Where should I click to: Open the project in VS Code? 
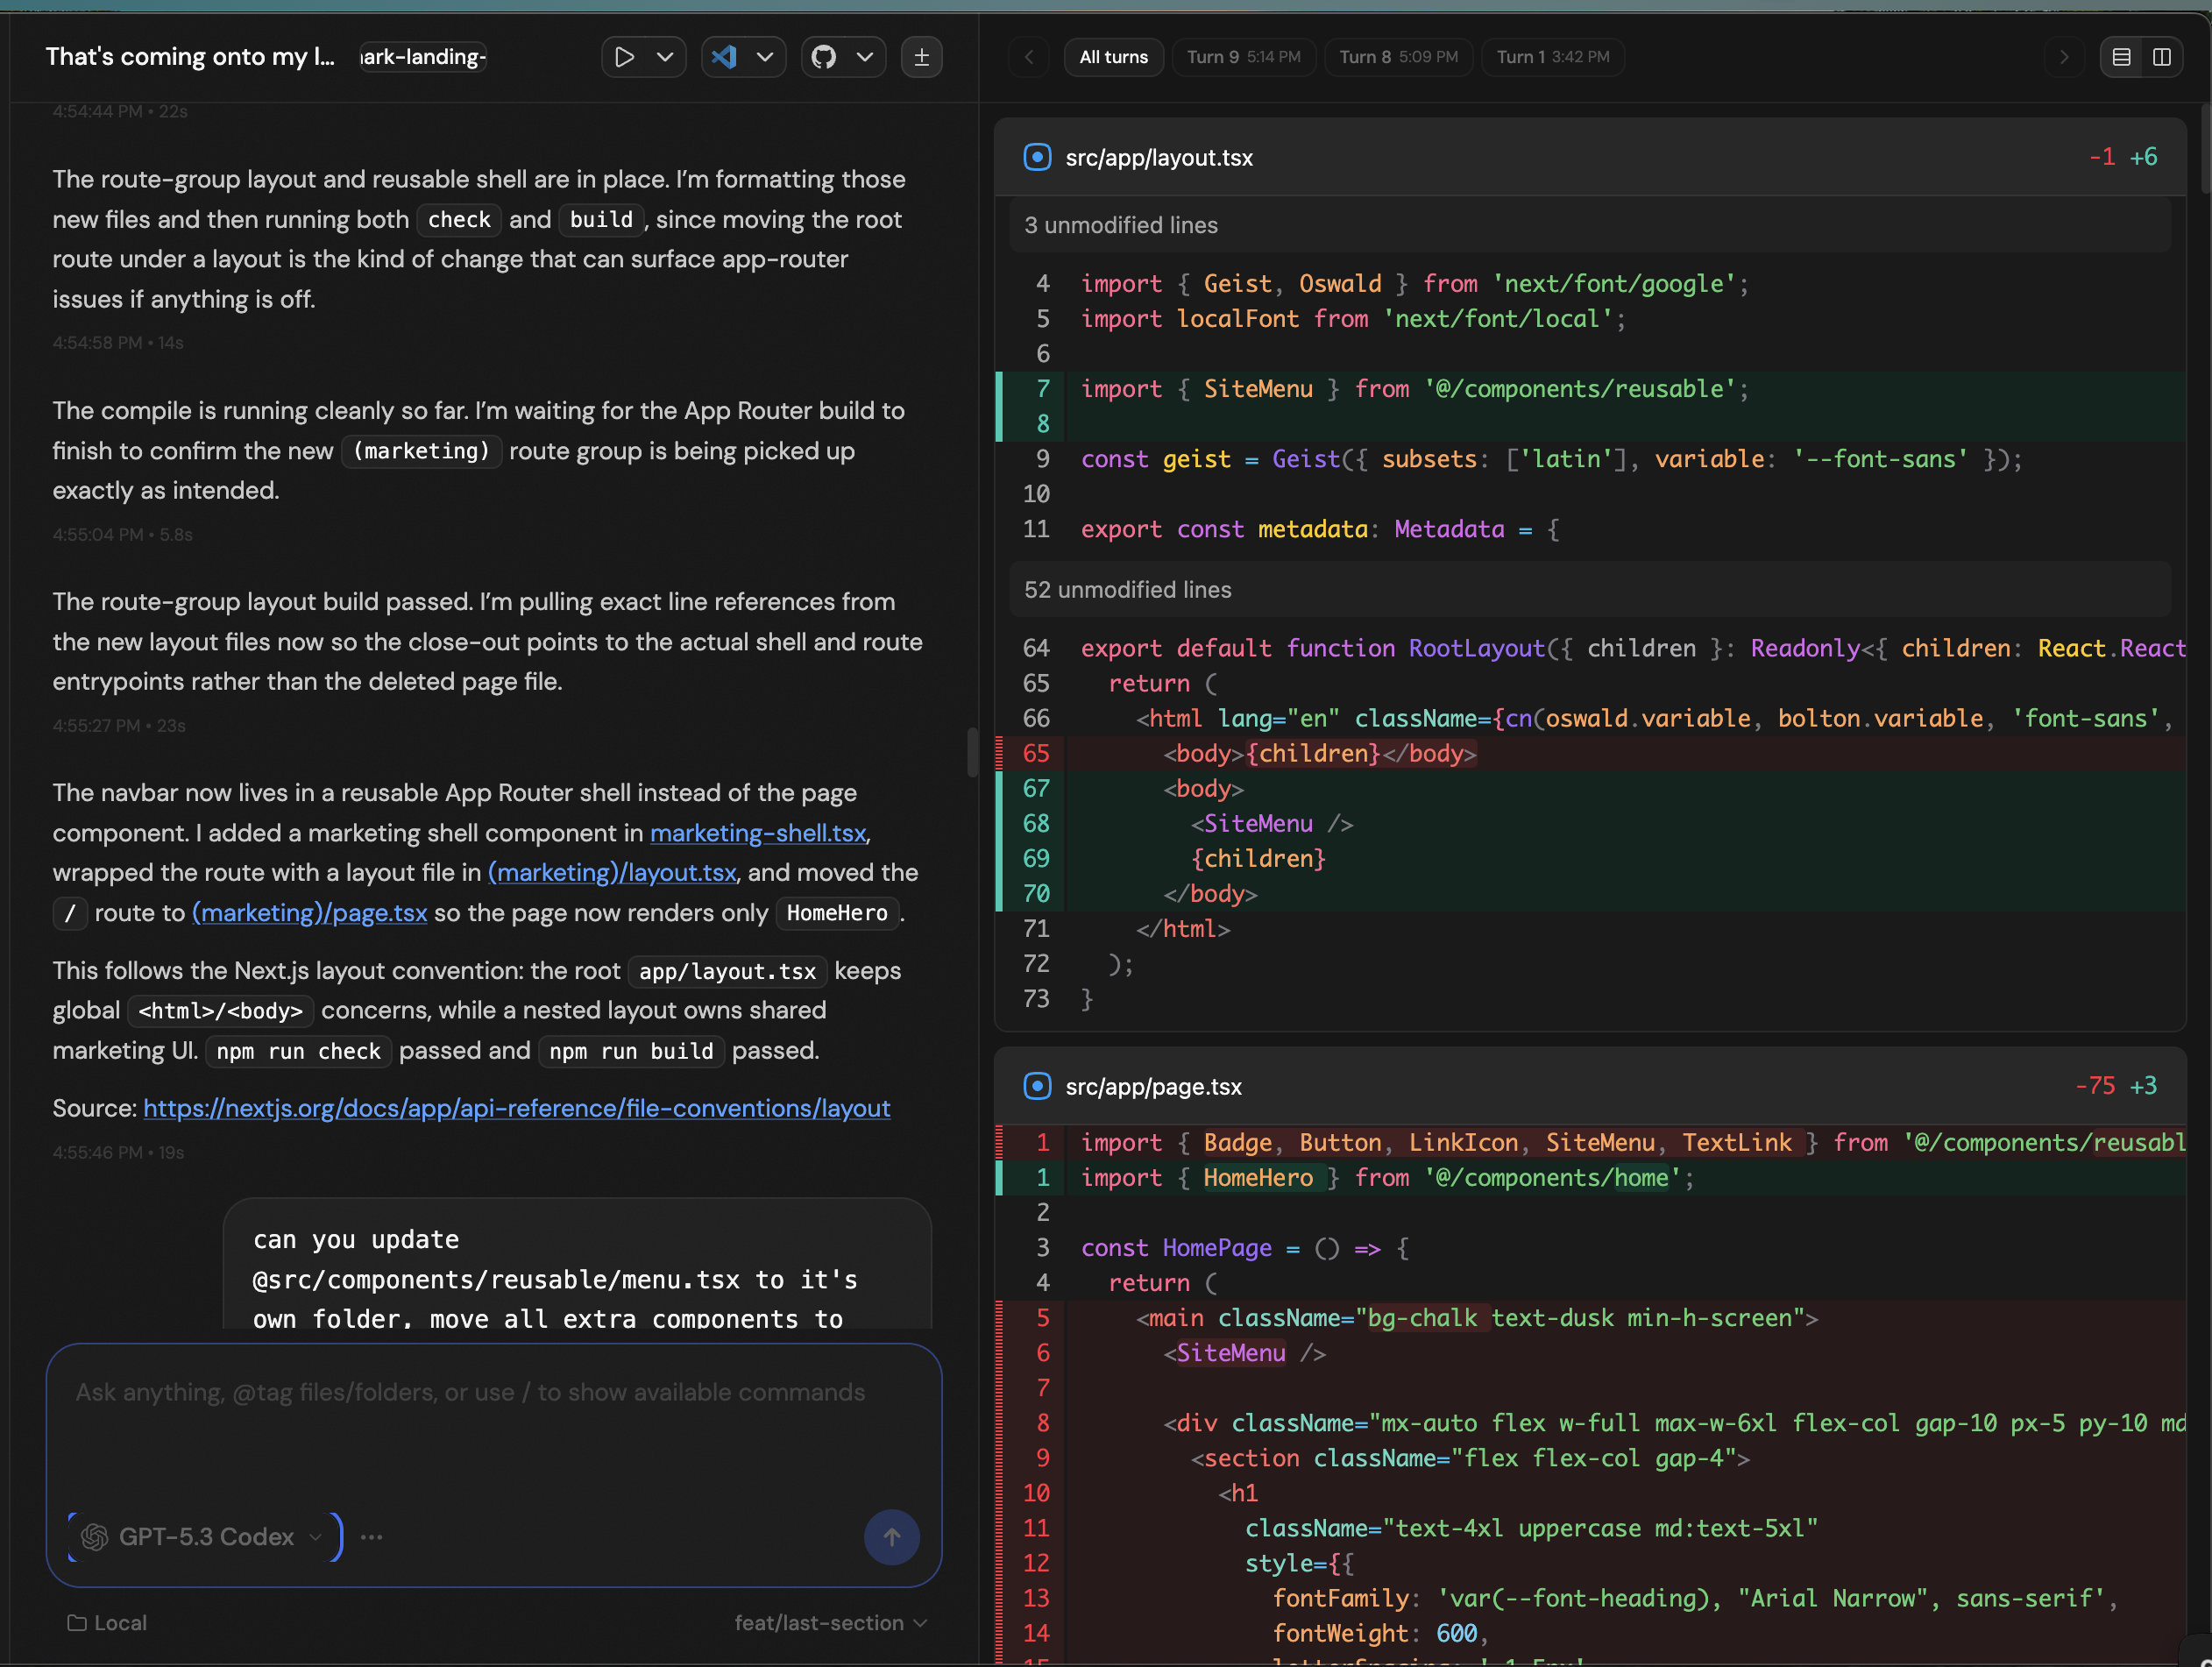pyautogui.click(x=723, y=57)
